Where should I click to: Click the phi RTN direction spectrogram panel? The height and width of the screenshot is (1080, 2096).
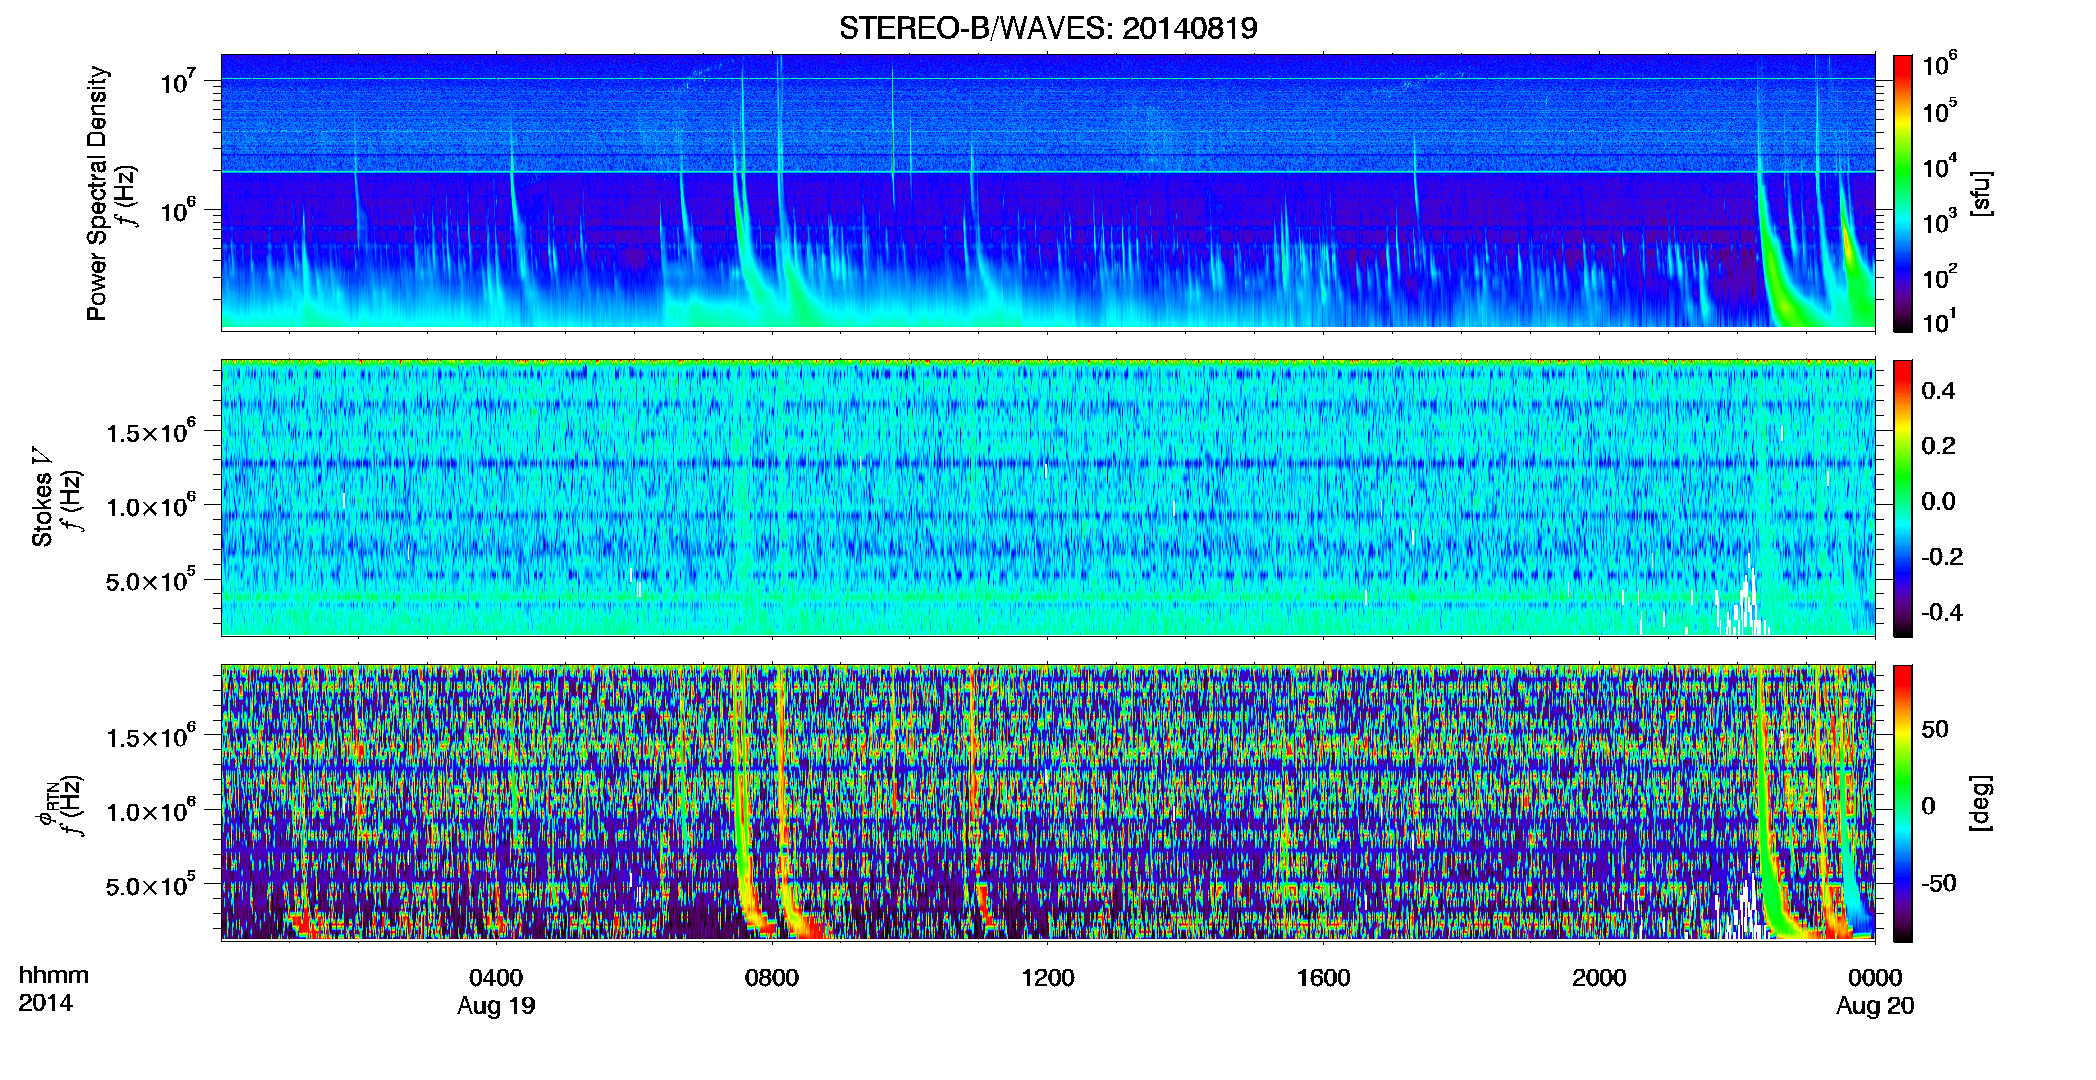pos(1048,803)
